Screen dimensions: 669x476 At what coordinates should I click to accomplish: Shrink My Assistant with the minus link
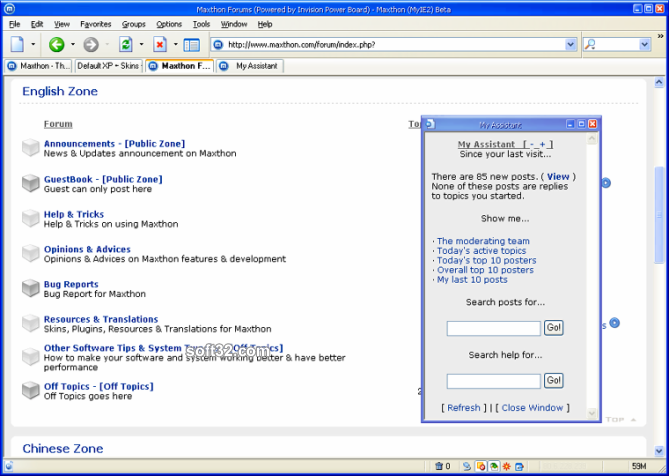click(532, 145)
